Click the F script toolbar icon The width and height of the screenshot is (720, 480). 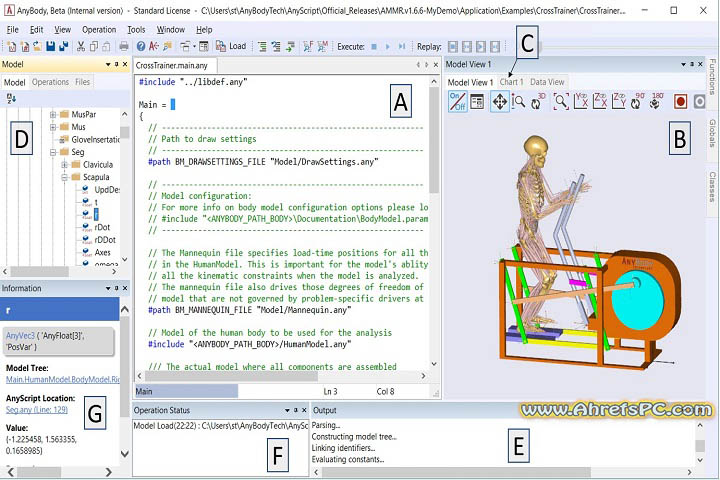pos(308,46)
